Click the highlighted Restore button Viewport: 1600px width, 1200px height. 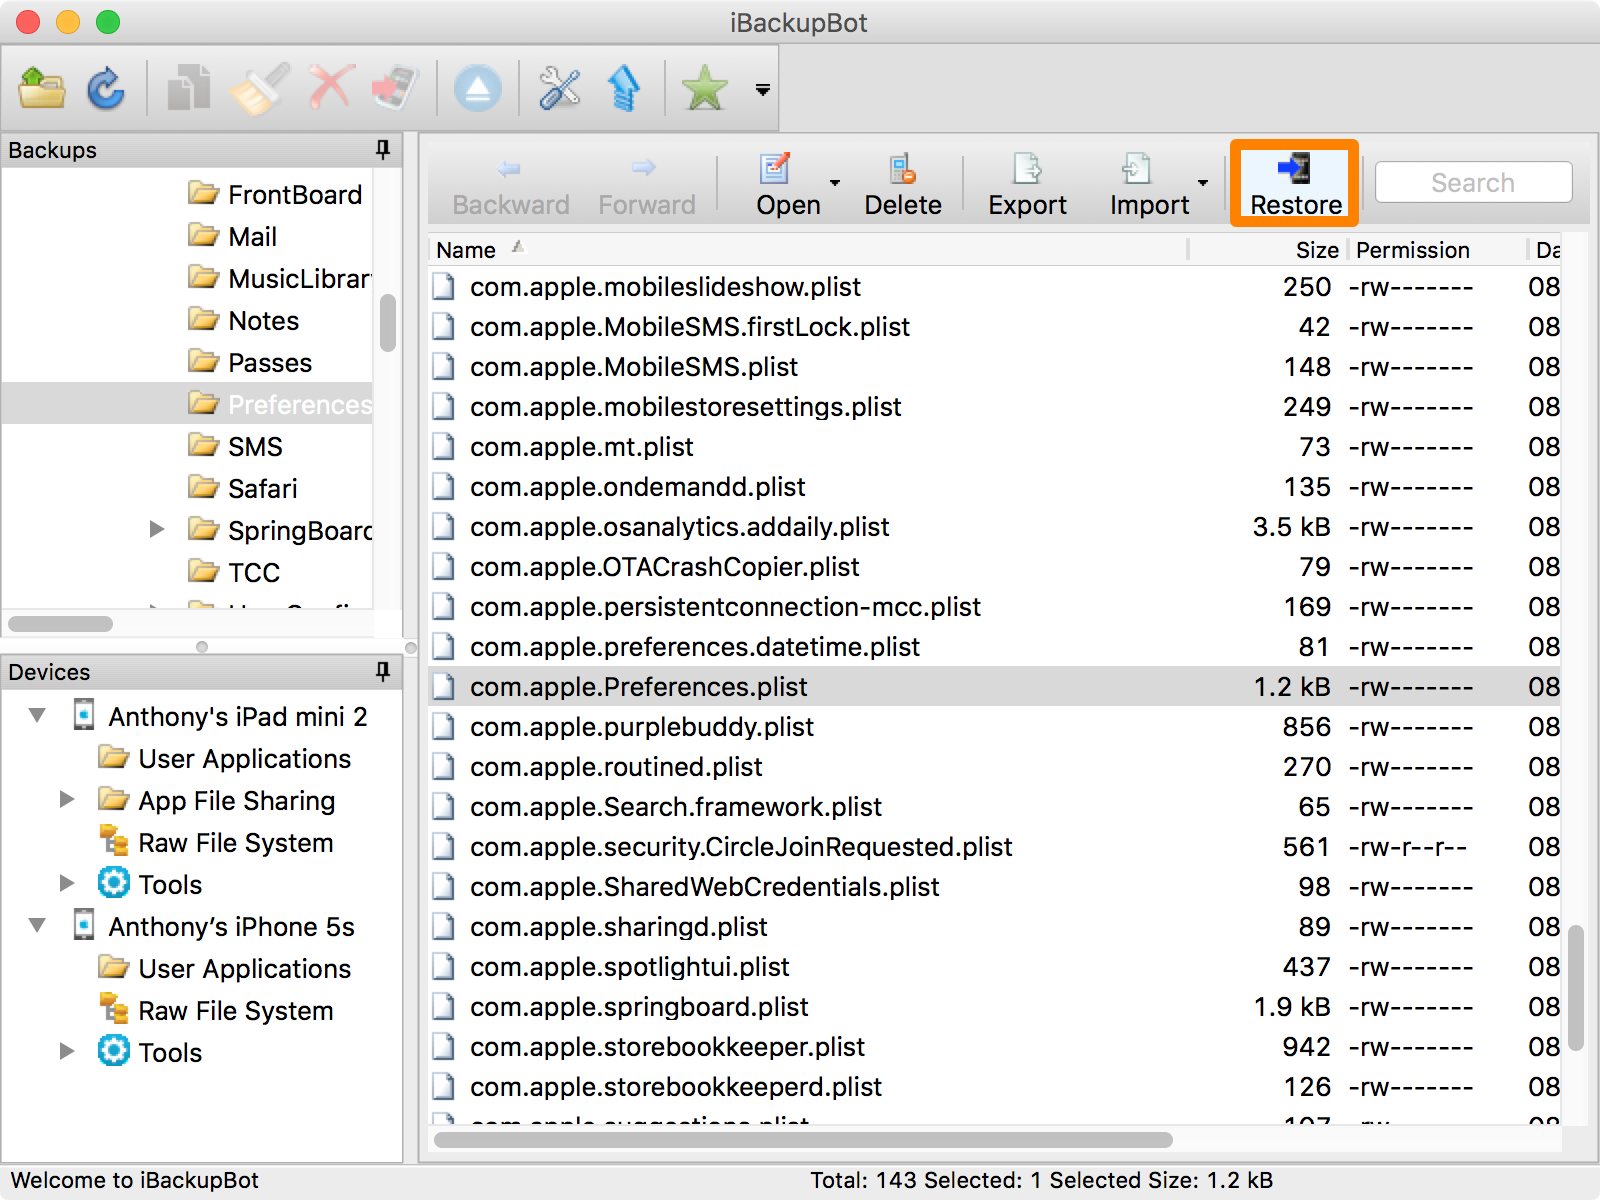[1294, 185]
